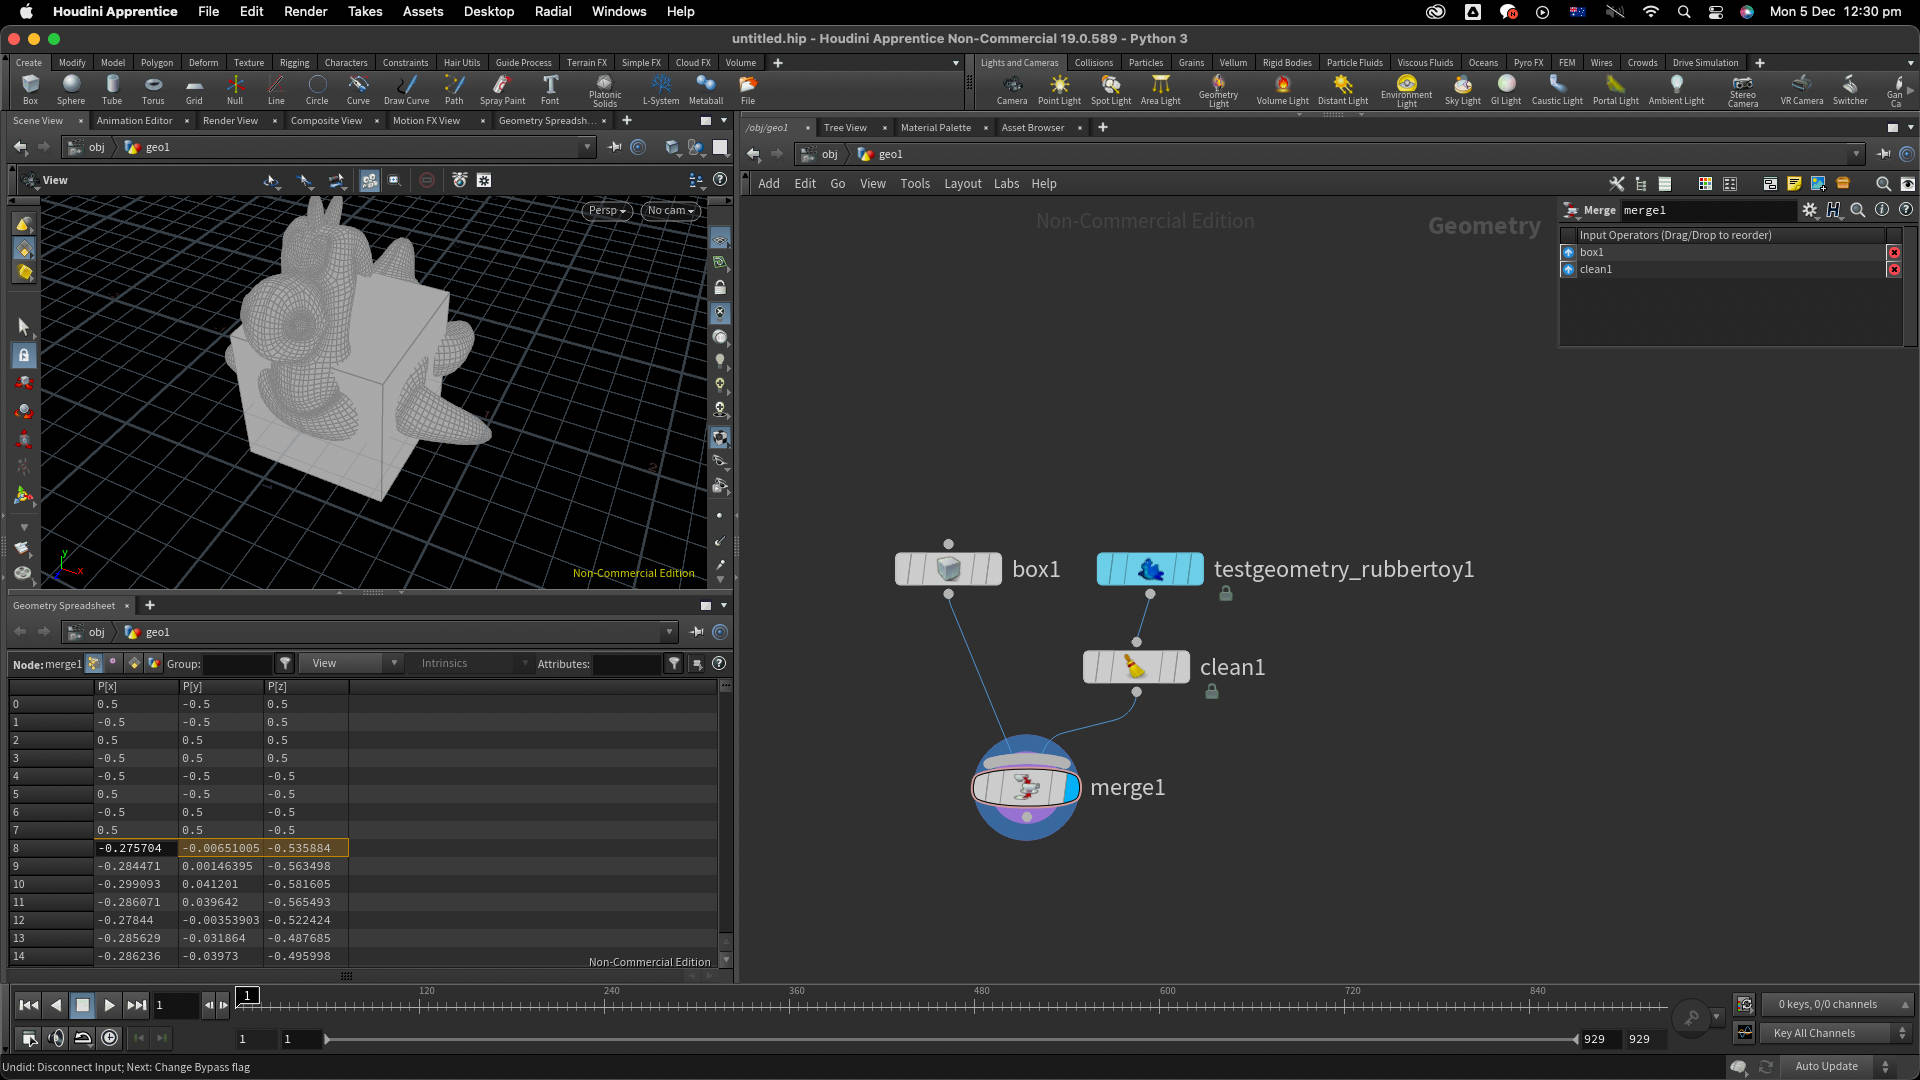Select the Spray Paint tool
Screen dimensions: 1920x1080
tap(502, 88)
